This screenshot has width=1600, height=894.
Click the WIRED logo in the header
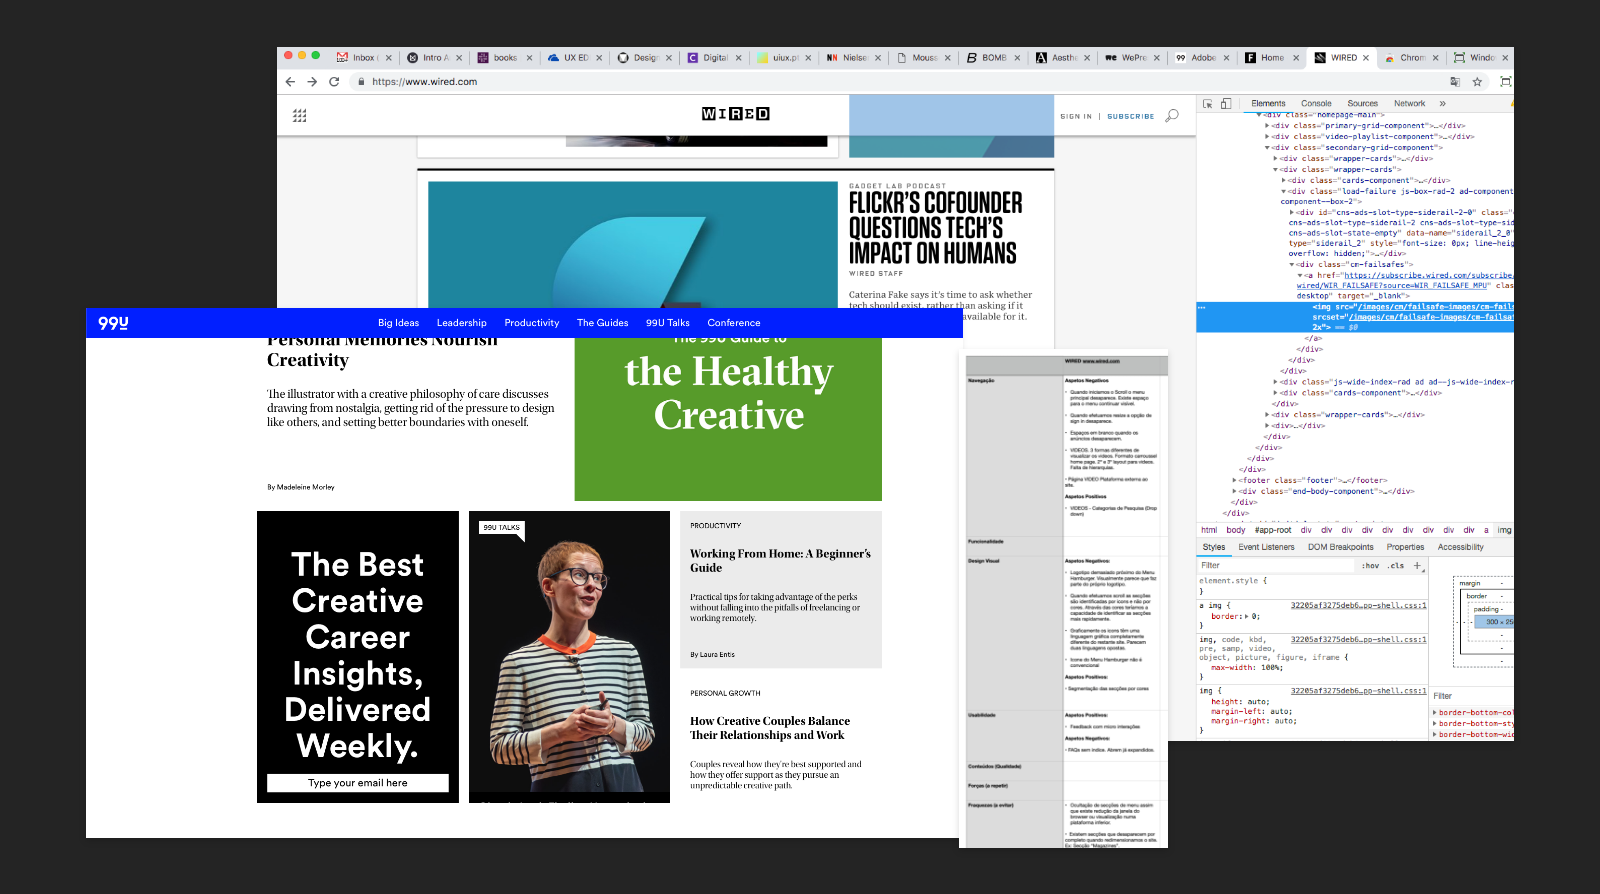(736, 114)
